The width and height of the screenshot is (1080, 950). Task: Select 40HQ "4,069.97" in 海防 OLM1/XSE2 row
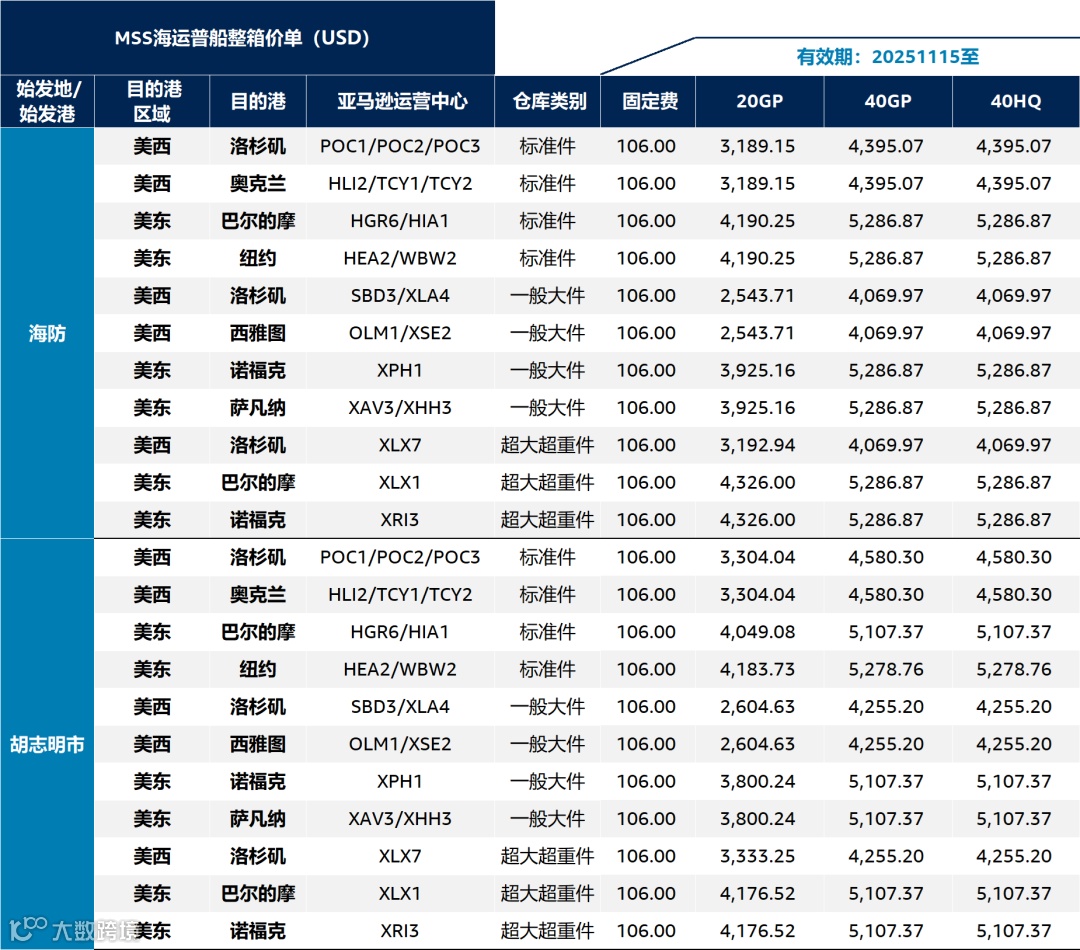[x=1014, y=333]
